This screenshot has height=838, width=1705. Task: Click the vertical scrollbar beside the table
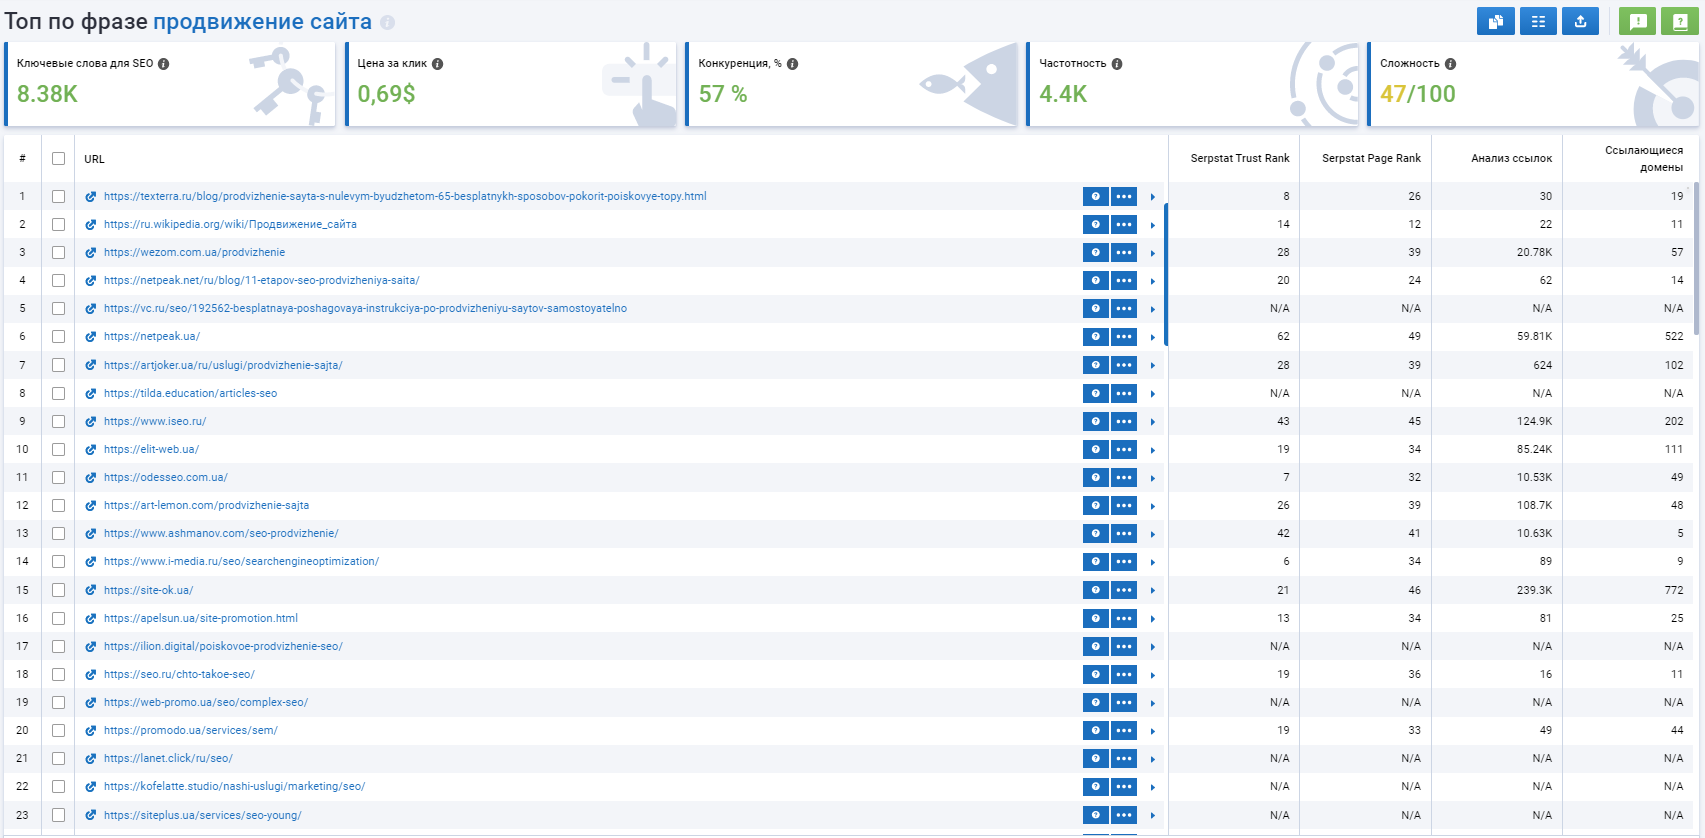(1696, 260)
